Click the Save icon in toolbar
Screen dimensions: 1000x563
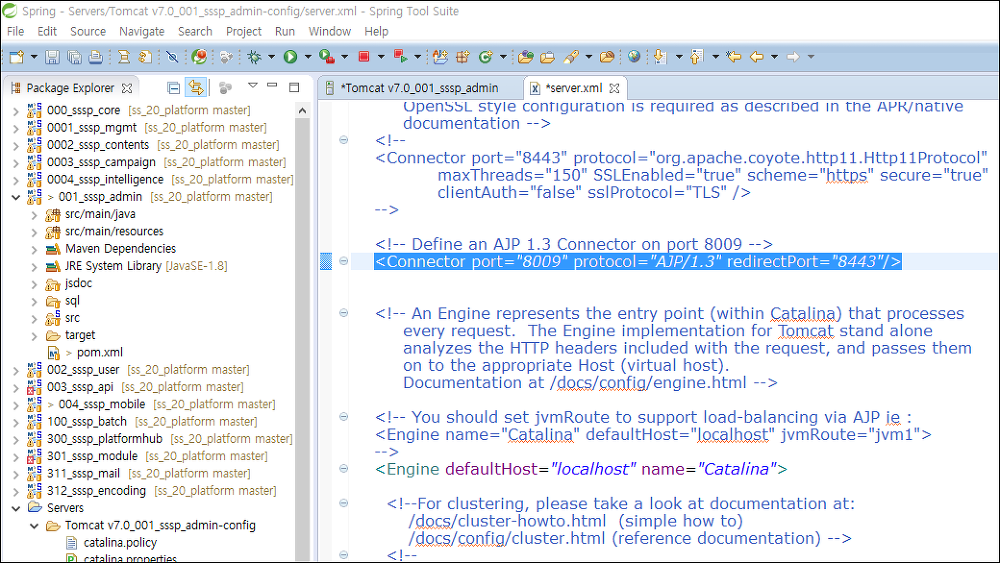[x=52, y=57]
